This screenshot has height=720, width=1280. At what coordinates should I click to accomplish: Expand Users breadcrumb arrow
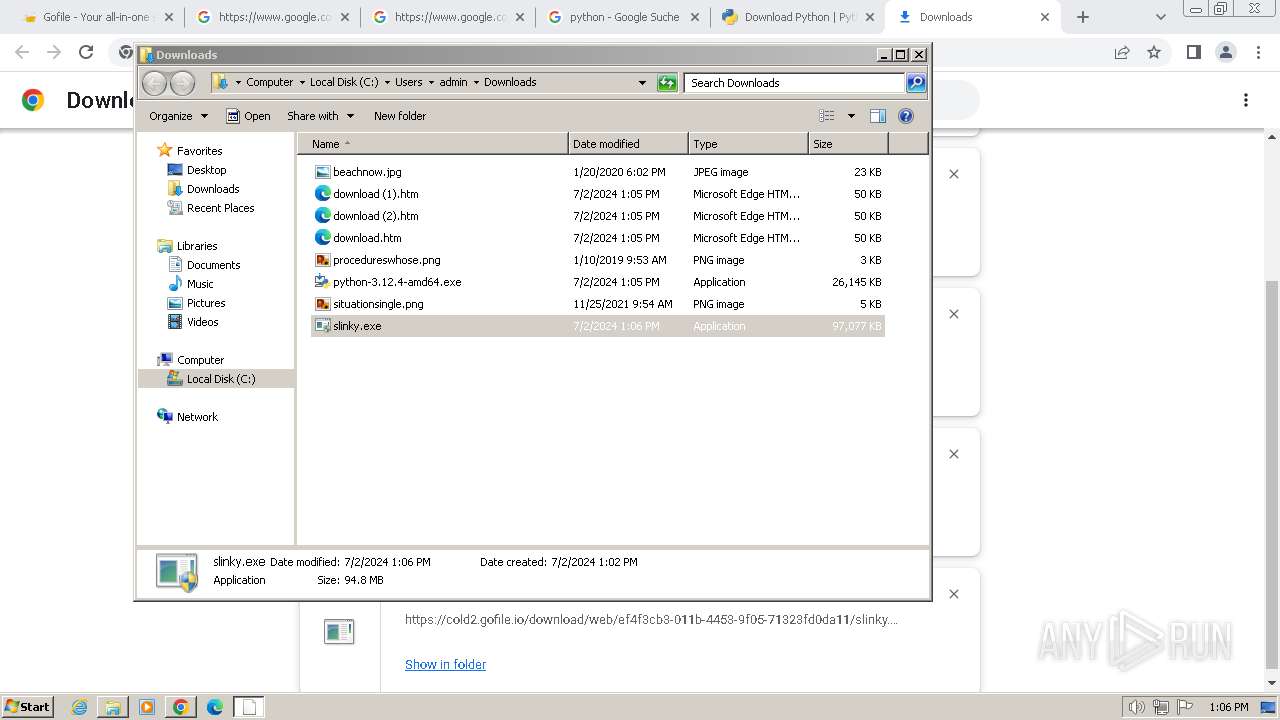(x=430, y=83)
